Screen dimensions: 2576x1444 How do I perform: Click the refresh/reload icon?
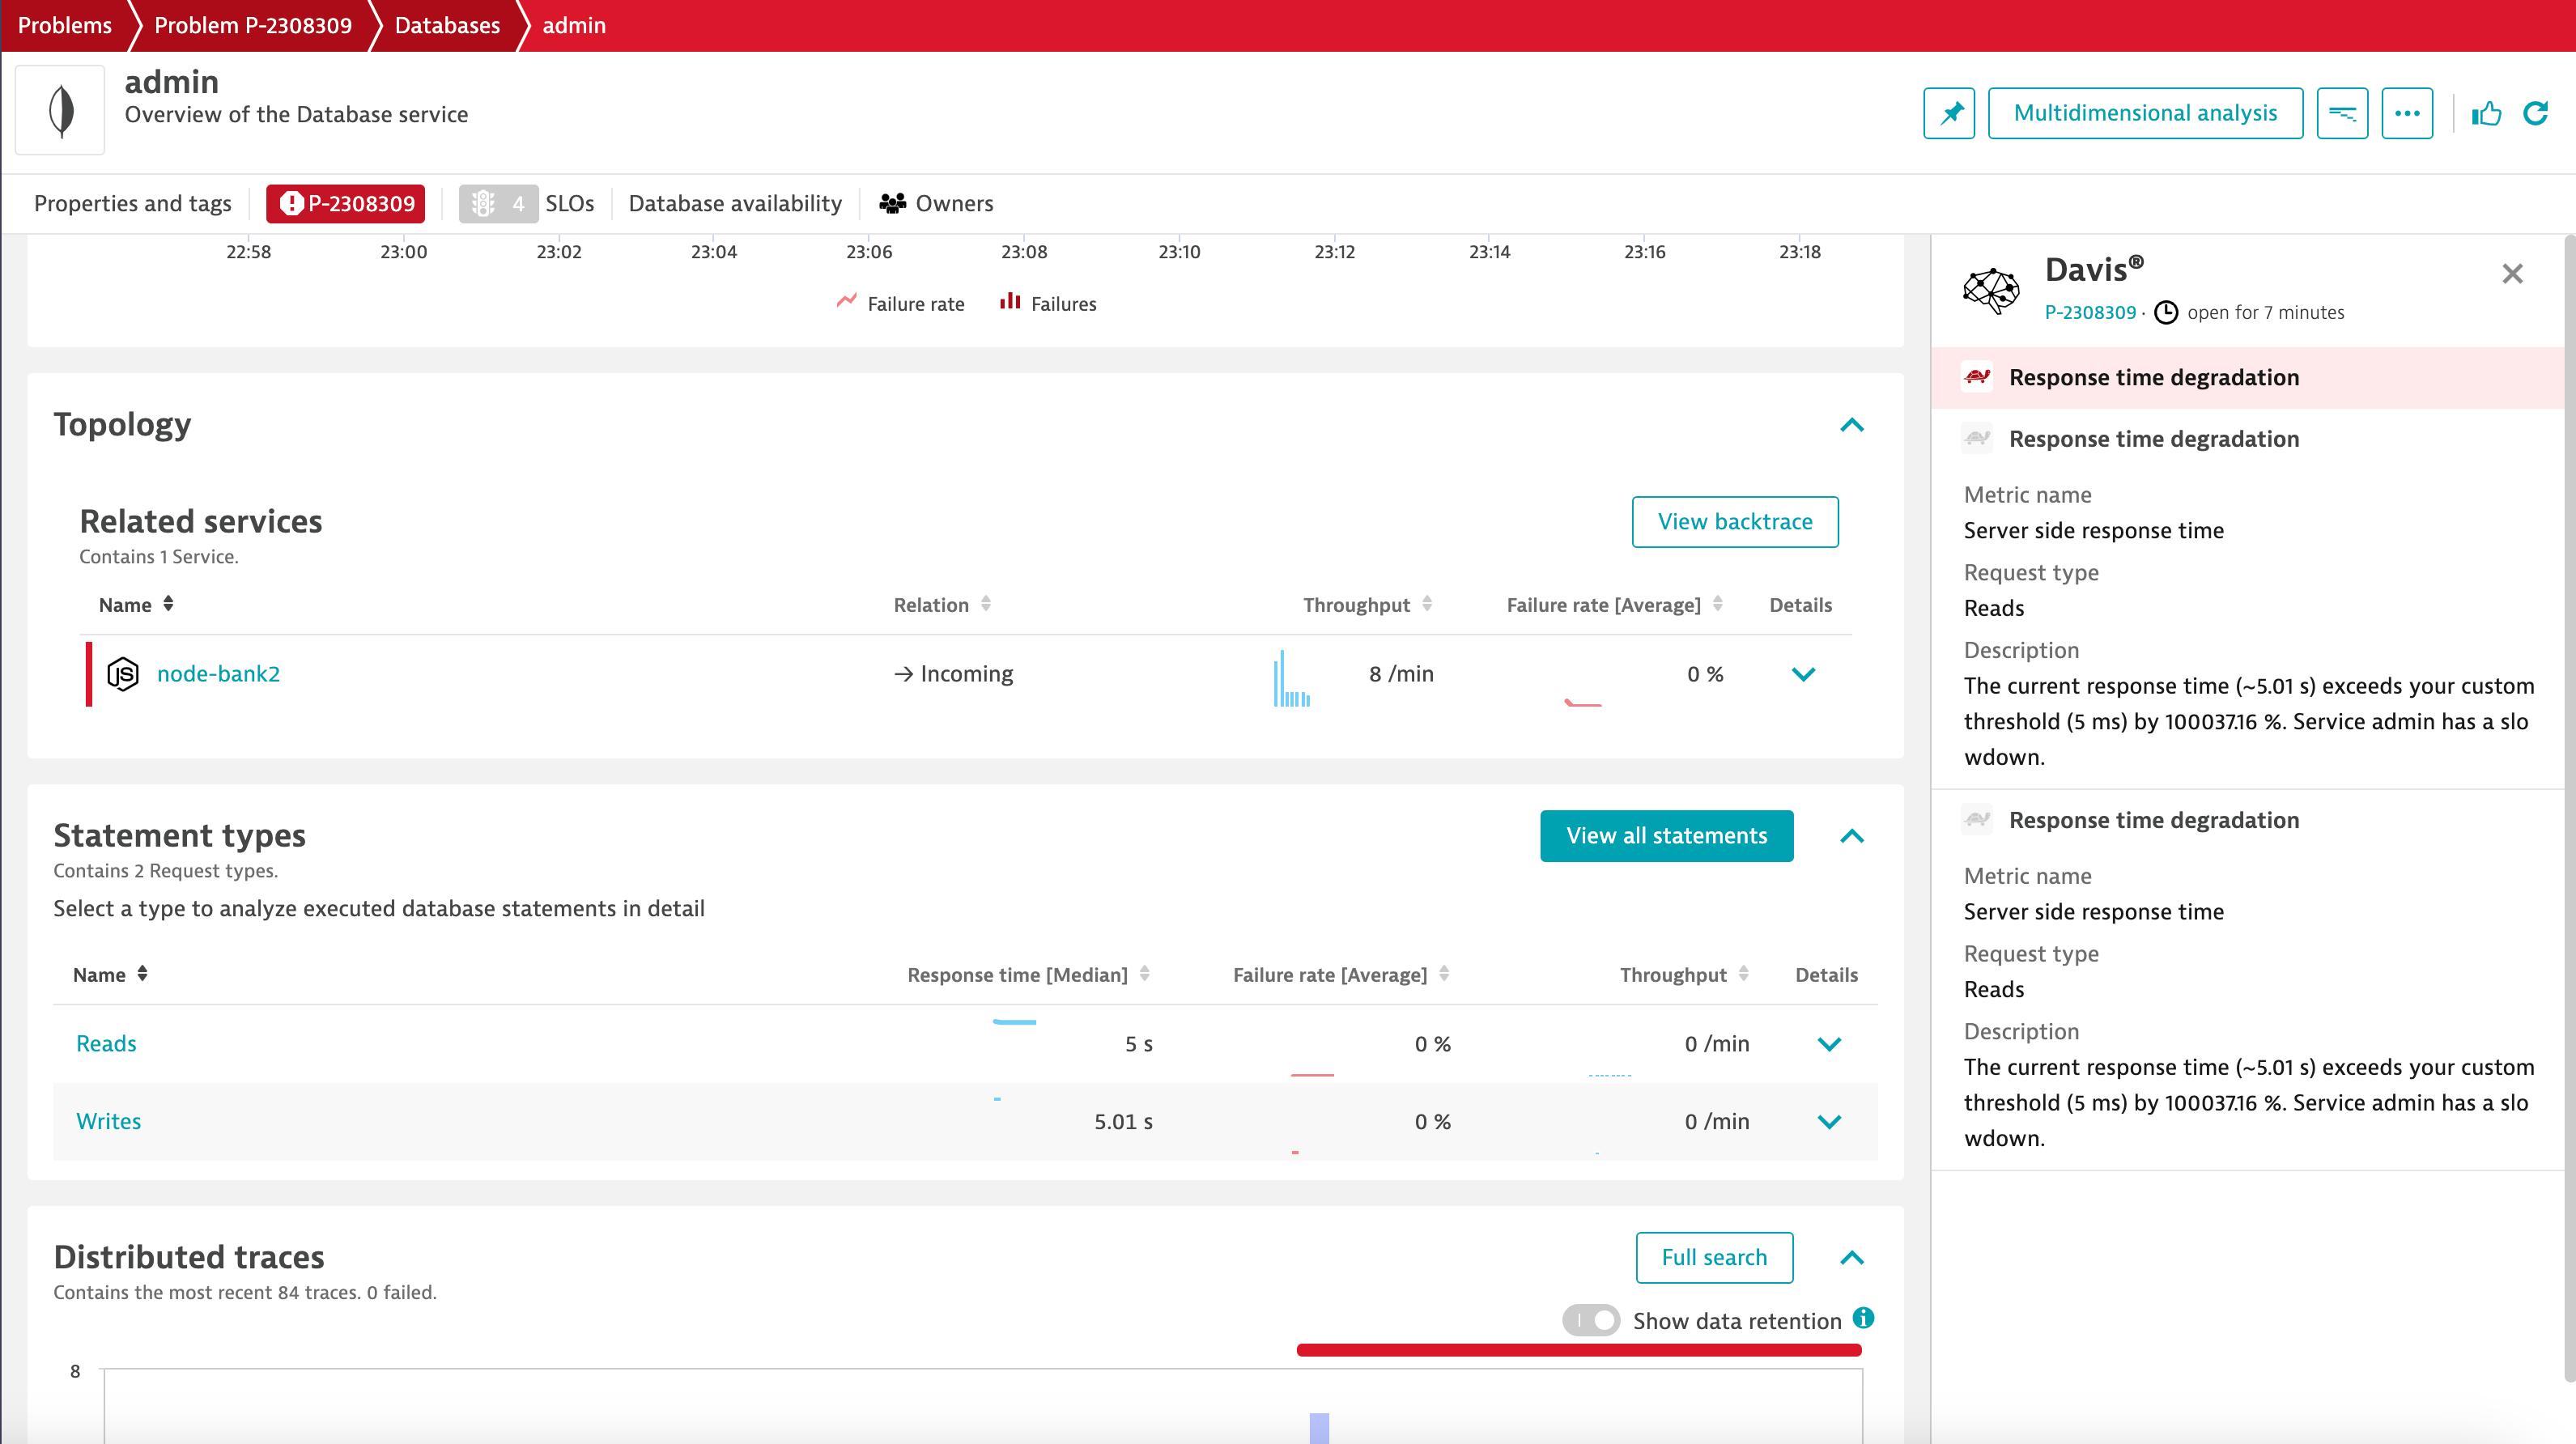(x=2544, y=113)
